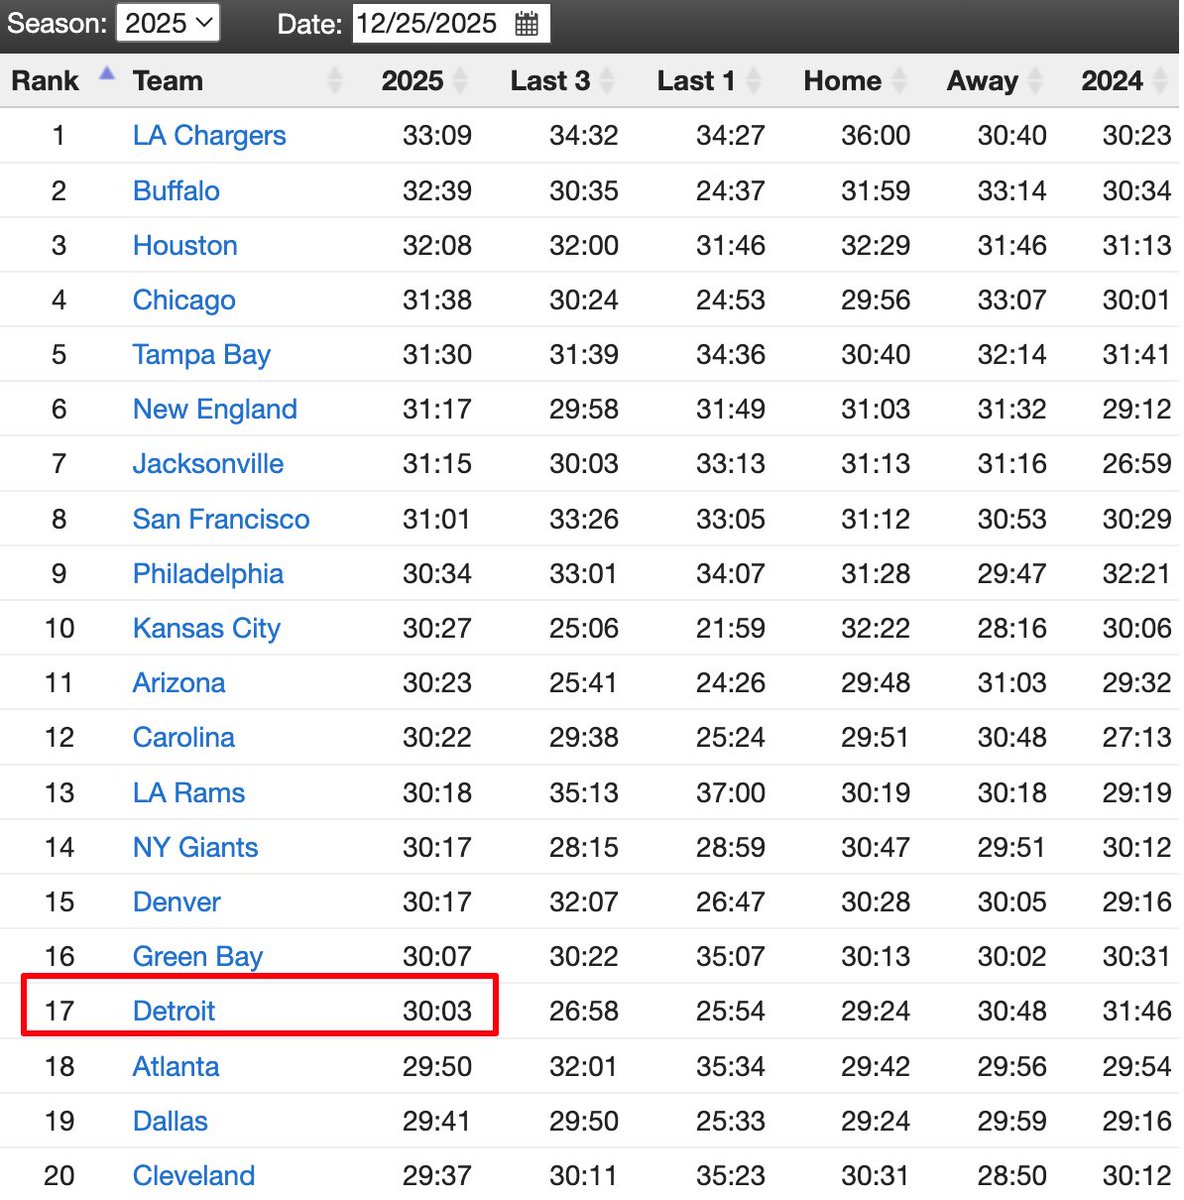Open the Kansas City team link
This screenshot has height=1200, width=1184.
[x=206, y=628]
